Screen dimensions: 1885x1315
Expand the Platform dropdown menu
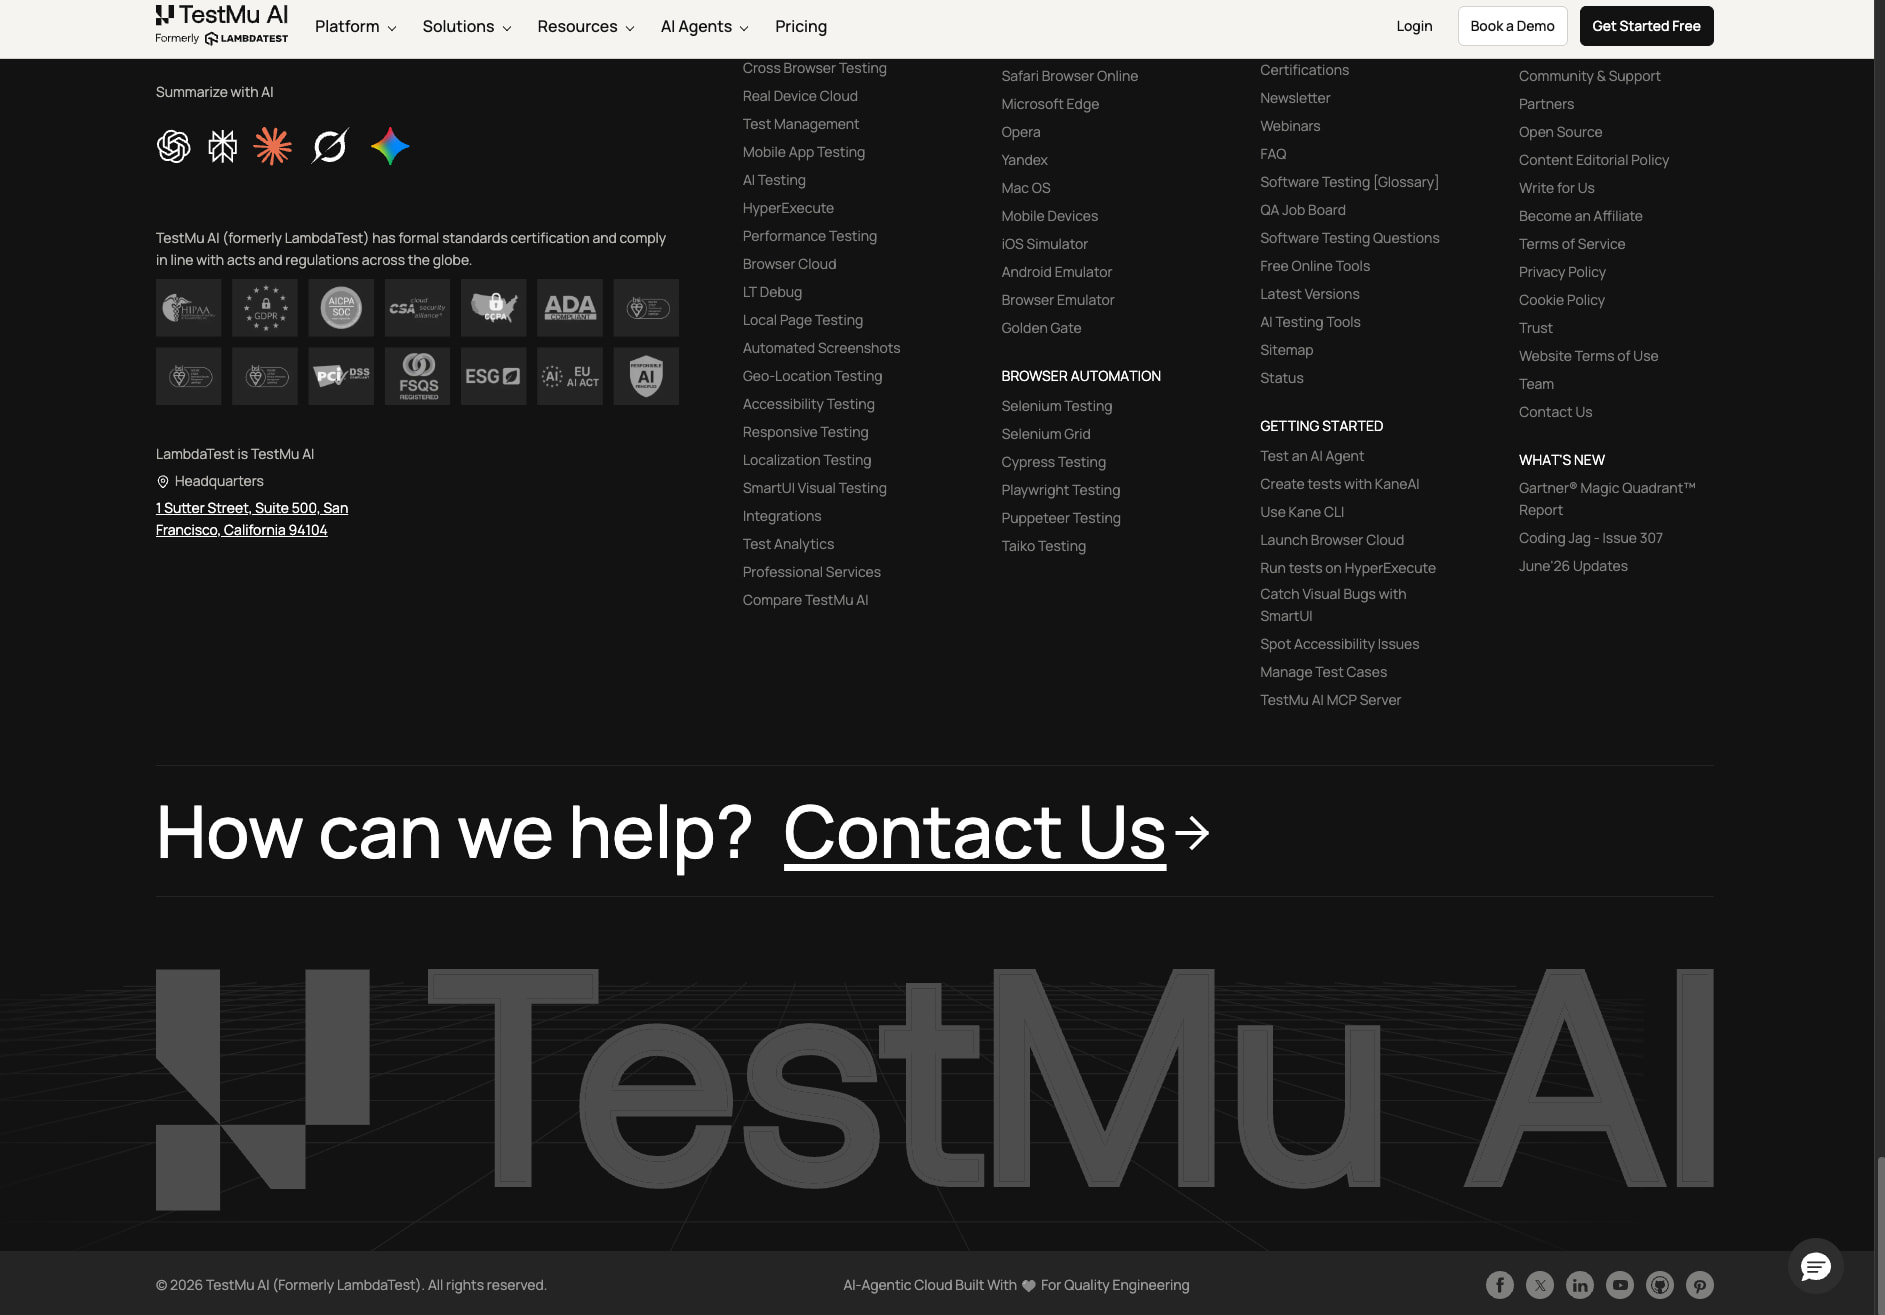356,27
